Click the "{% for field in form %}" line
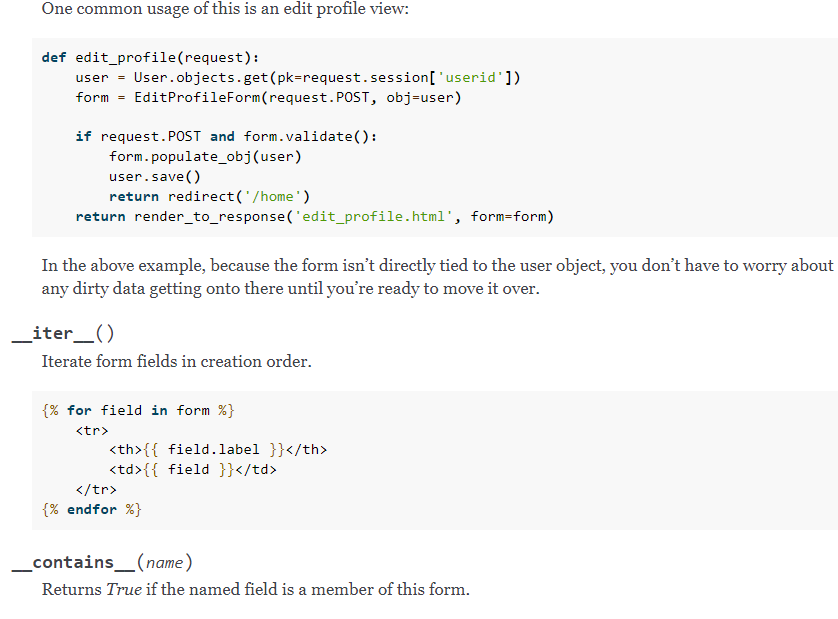This screenshot has height=619, width=838. point(138,410)
